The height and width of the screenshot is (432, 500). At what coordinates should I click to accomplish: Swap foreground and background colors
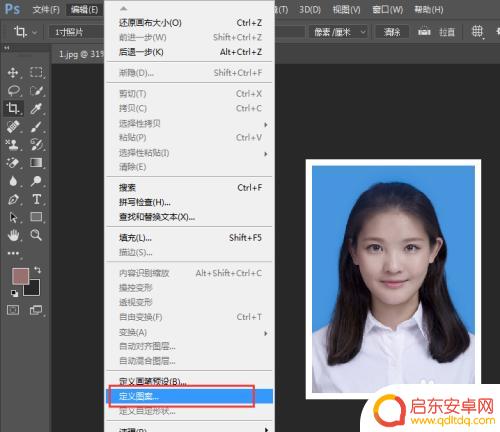pyautogui.click(x=37, y=270)
